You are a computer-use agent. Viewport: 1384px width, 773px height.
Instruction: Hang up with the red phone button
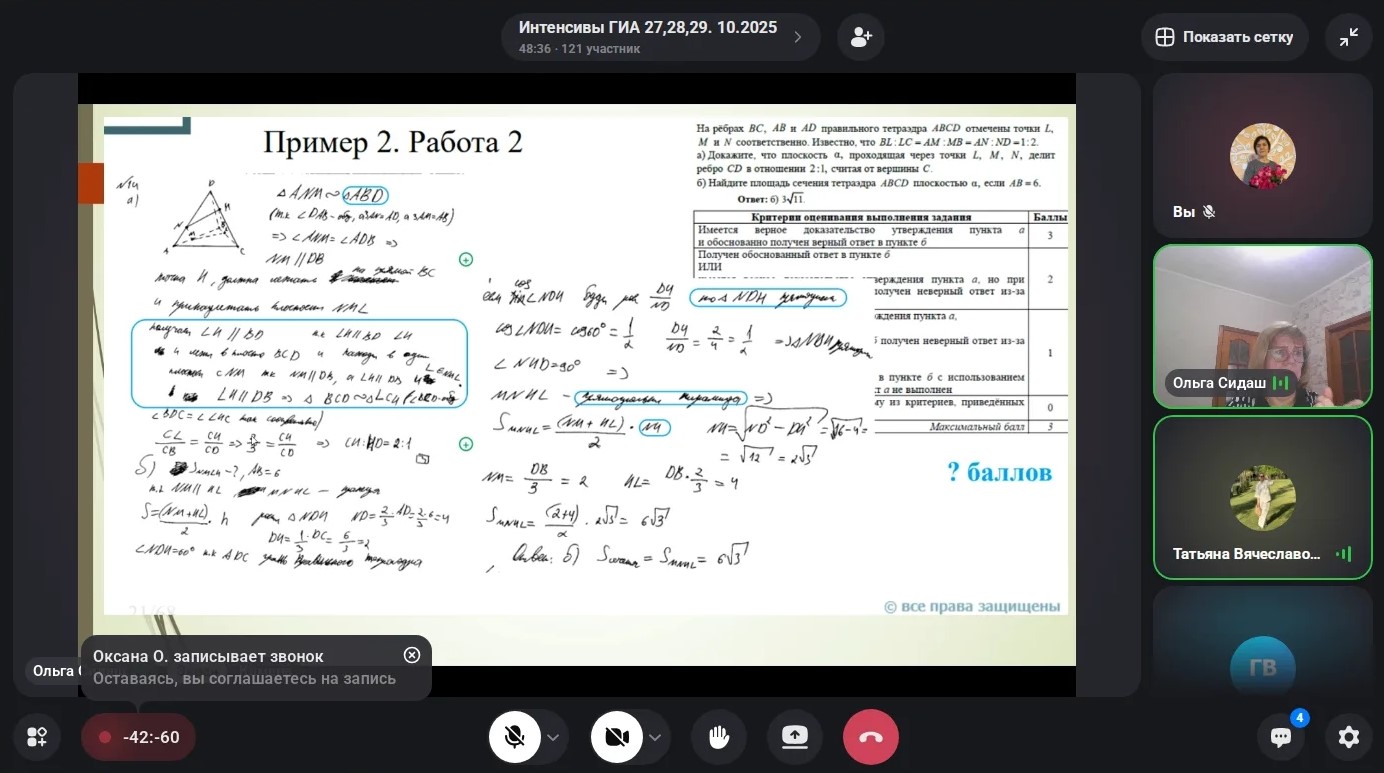pyautogui.click(x=870, y=737)
